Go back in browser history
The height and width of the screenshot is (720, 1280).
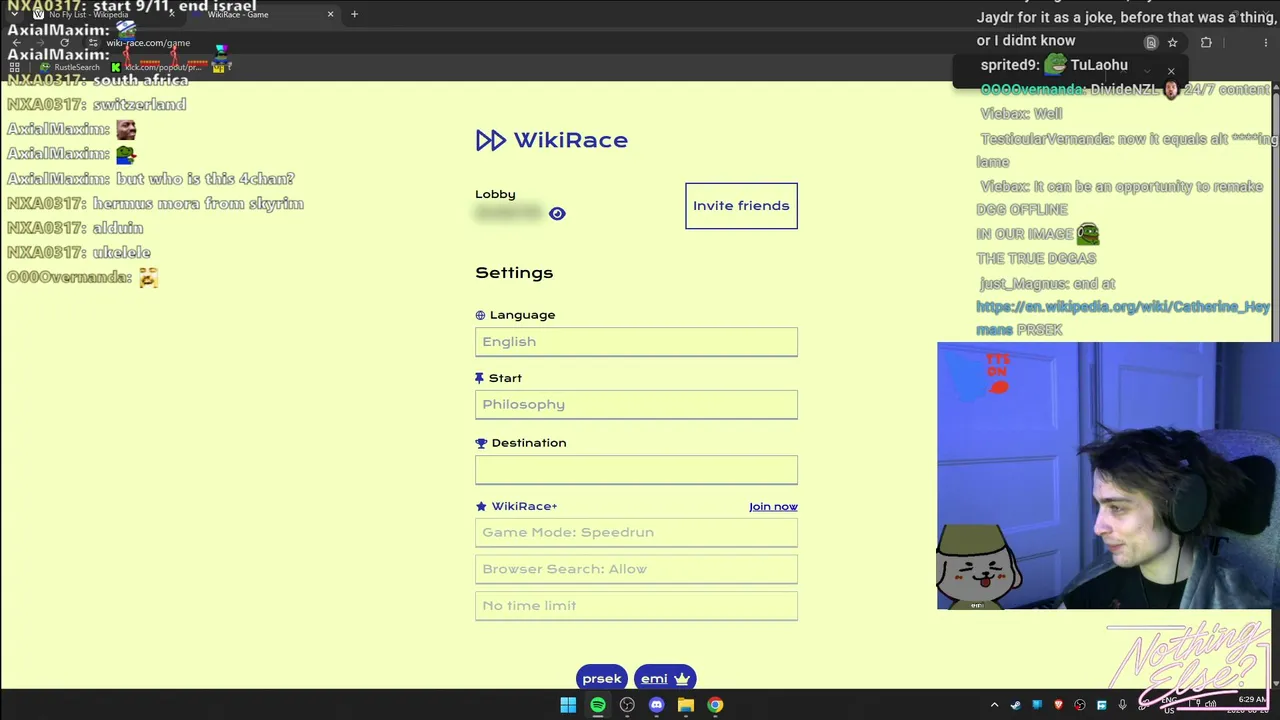tap(16, 43)
